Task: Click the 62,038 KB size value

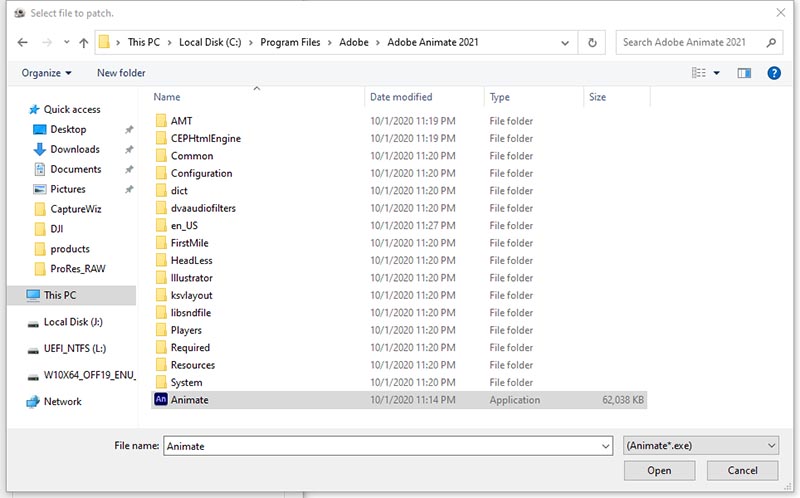Action: click(622, 400)
